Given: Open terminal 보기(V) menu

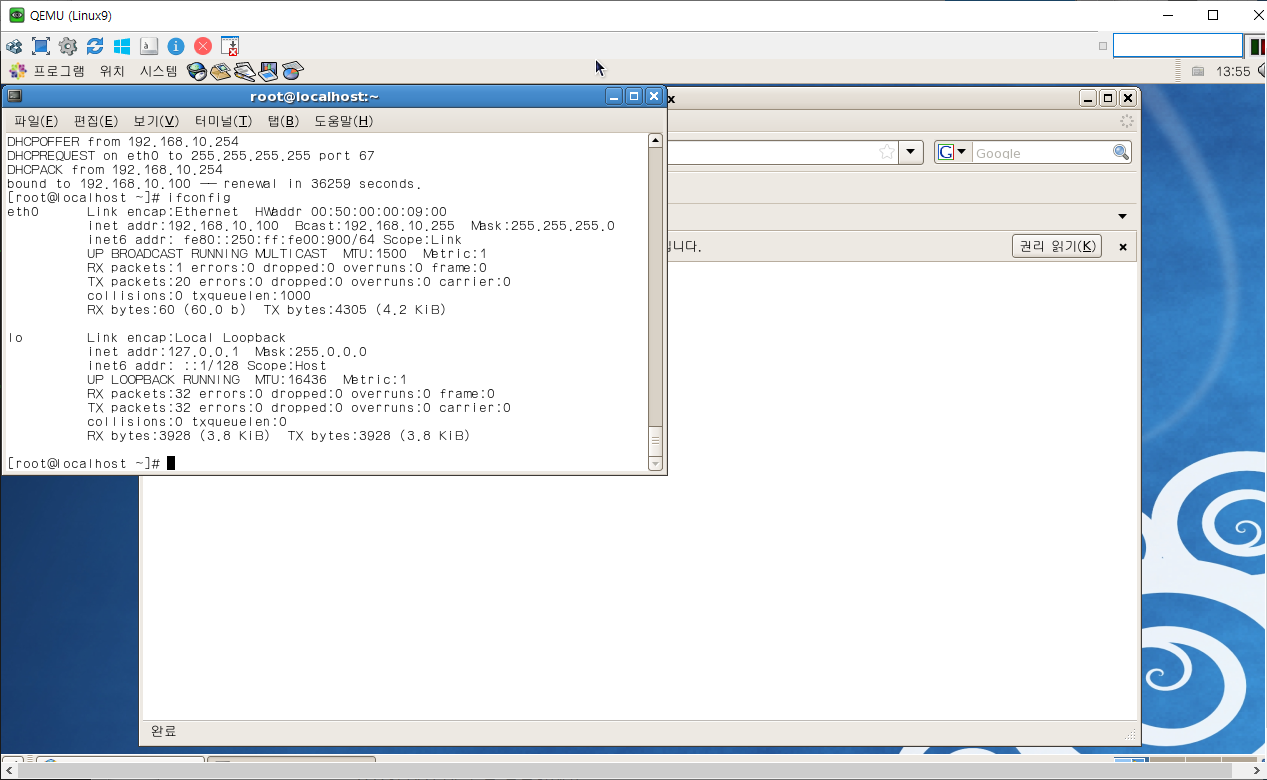Looking at the screenshot, I should [x=156, y=121].
